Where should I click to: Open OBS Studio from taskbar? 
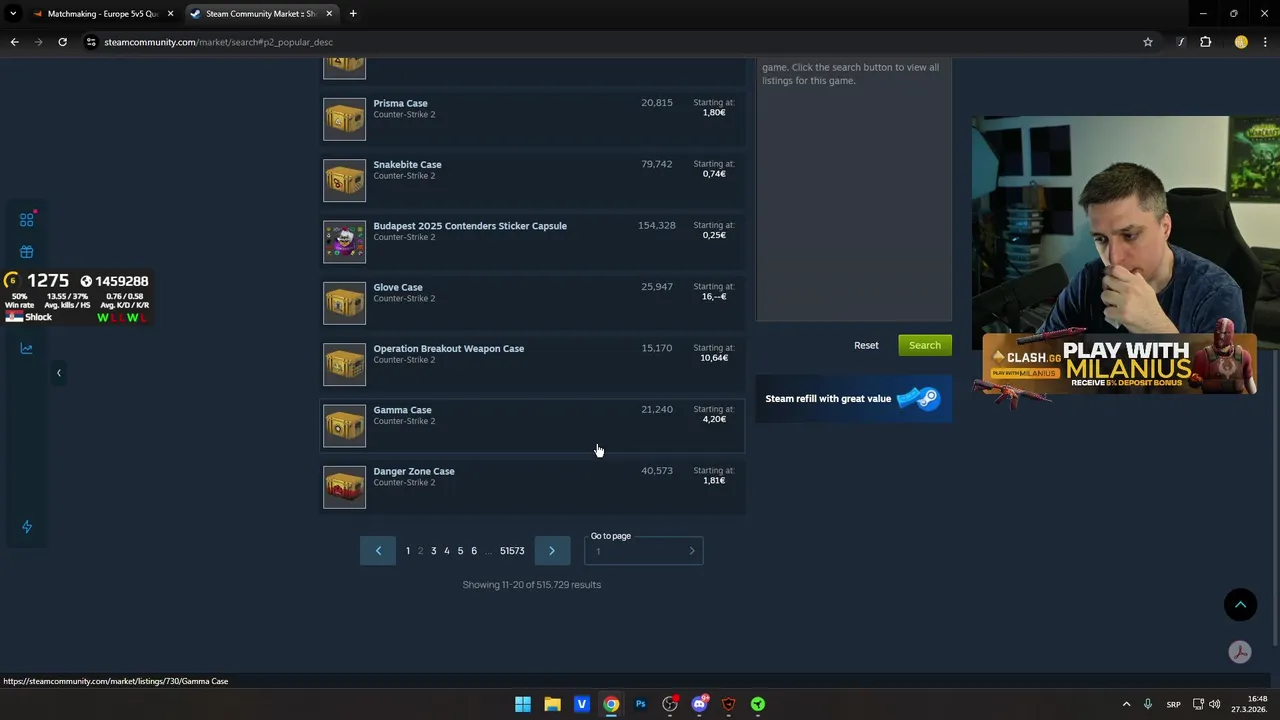pyautogui.click(x=670, y=704)
